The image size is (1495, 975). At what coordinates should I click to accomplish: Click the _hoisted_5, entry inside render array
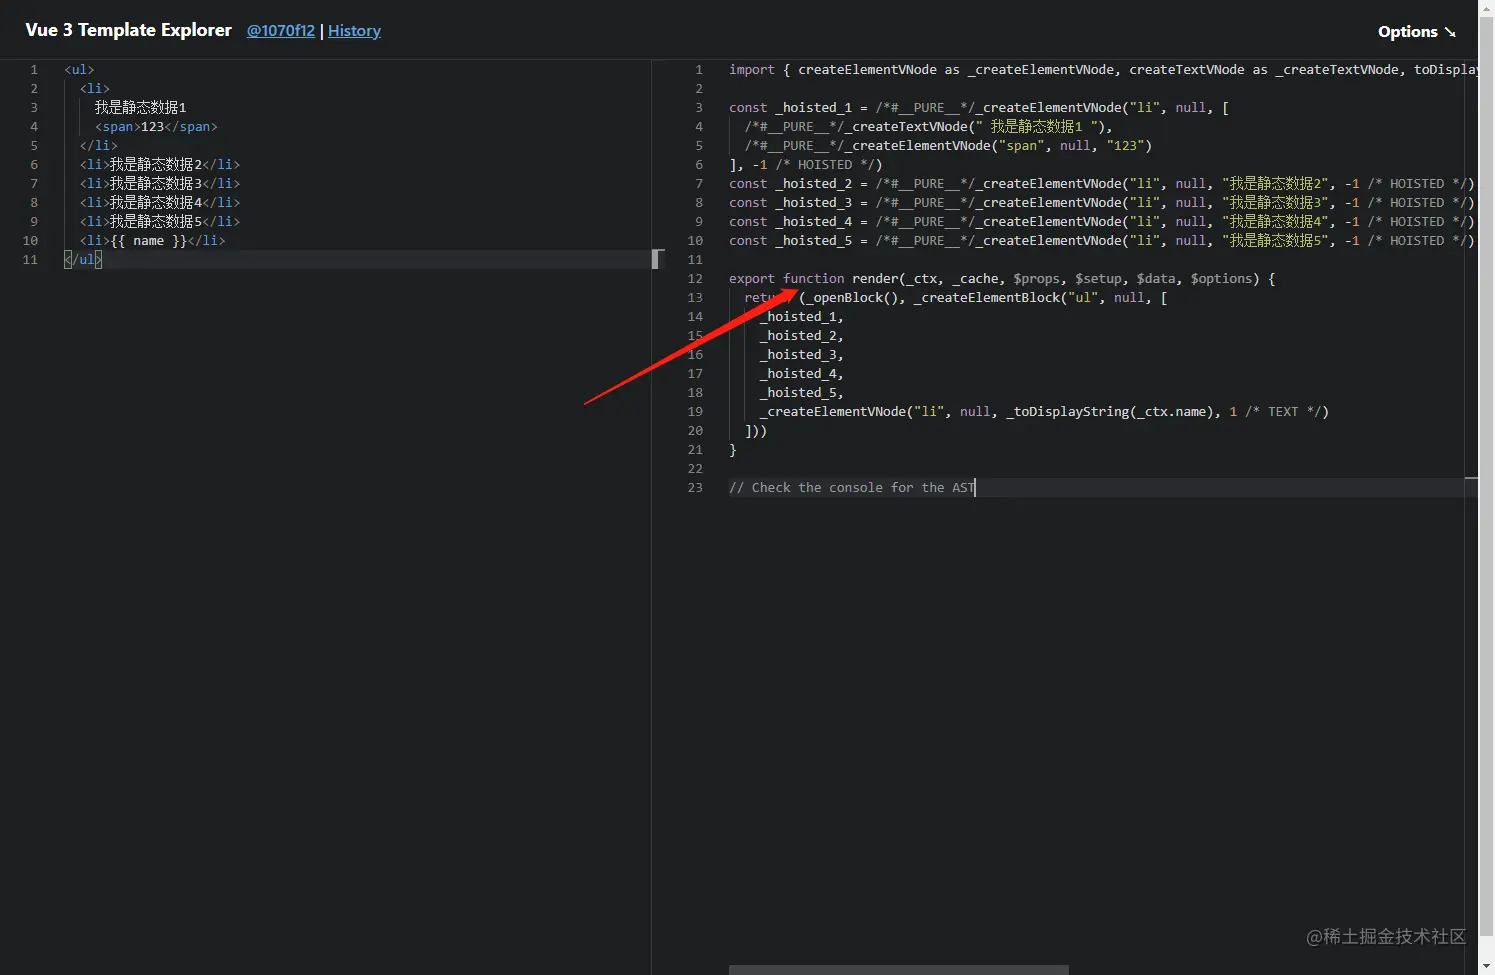point(801,393)
